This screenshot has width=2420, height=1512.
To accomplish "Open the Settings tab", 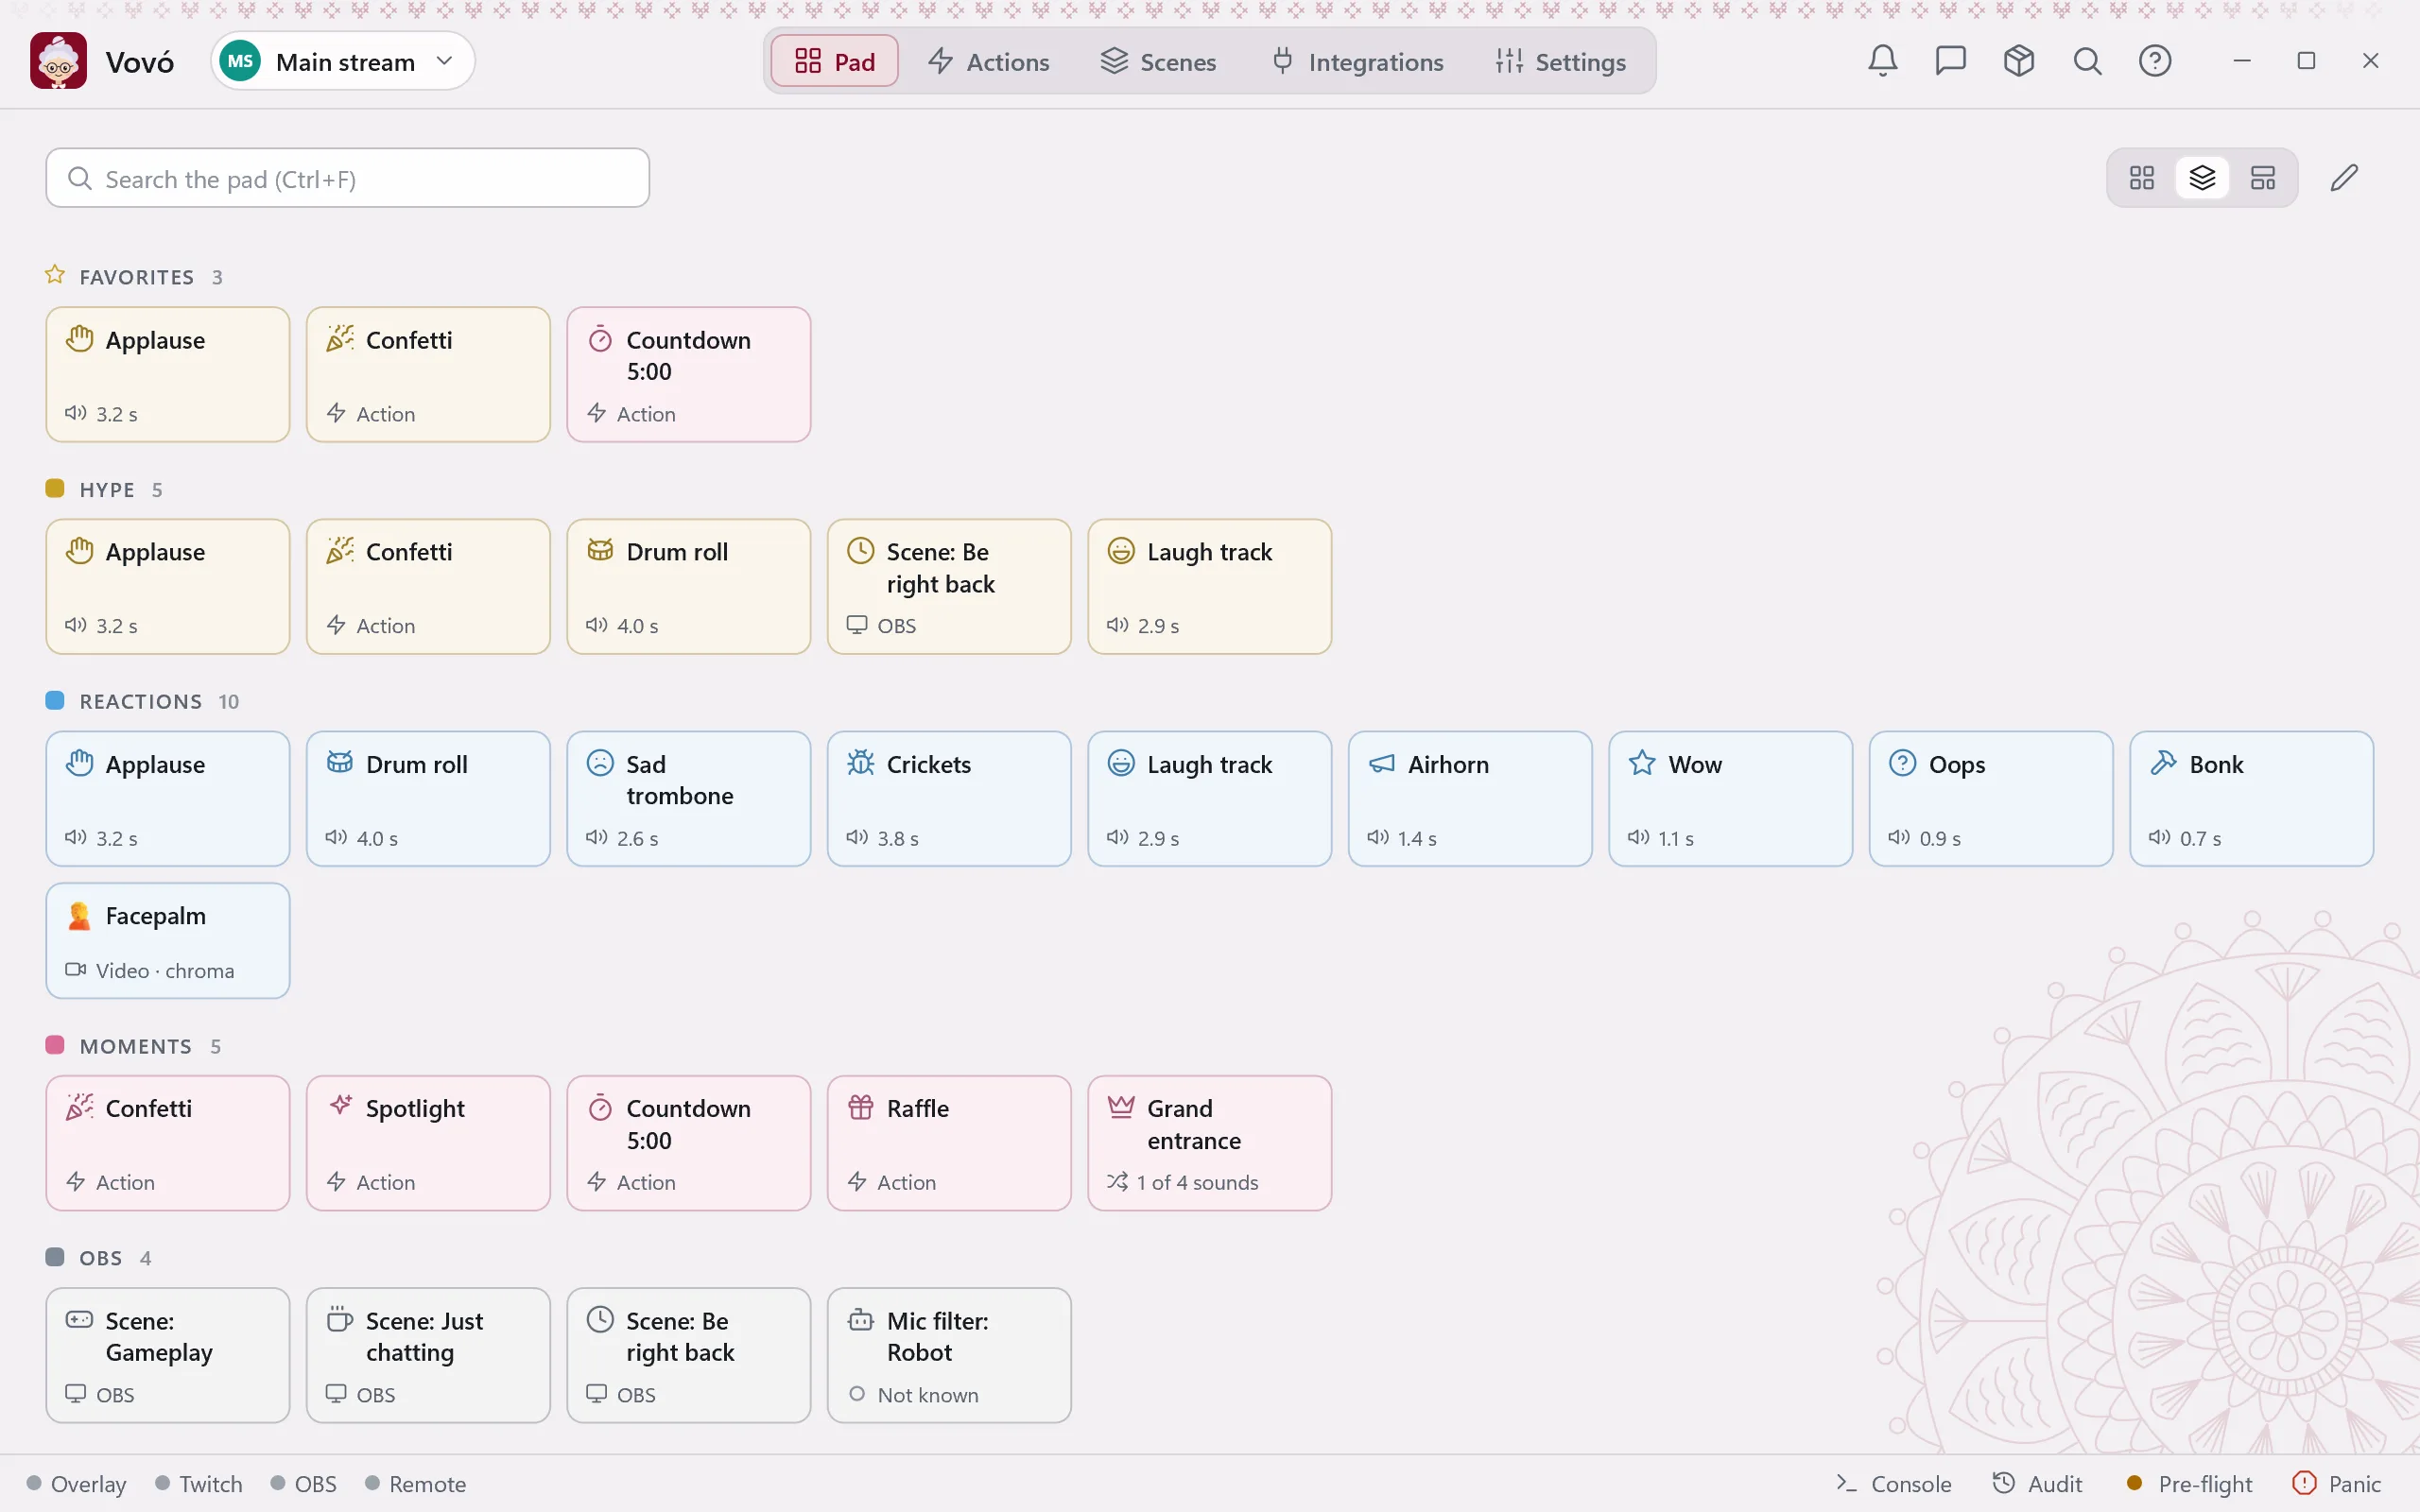I will [x=1561, y=61].
